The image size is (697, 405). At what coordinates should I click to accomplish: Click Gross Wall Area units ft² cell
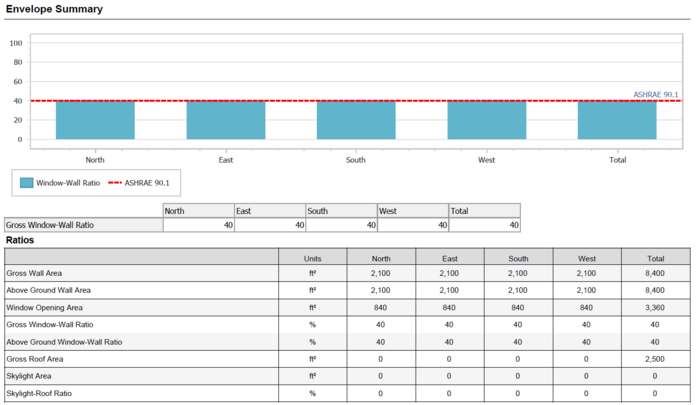(x=312, y=273)
